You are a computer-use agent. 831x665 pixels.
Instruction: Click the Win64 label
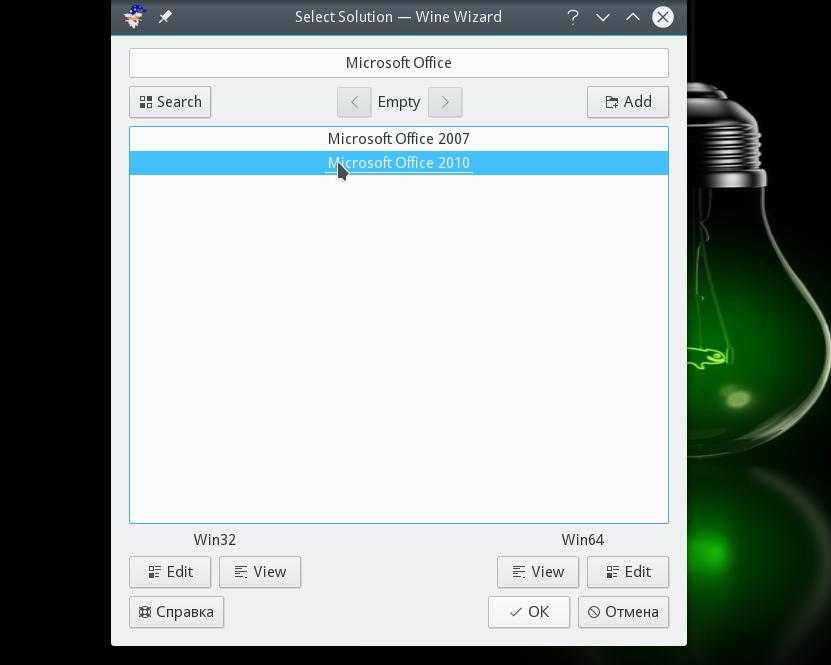(582, 539)
